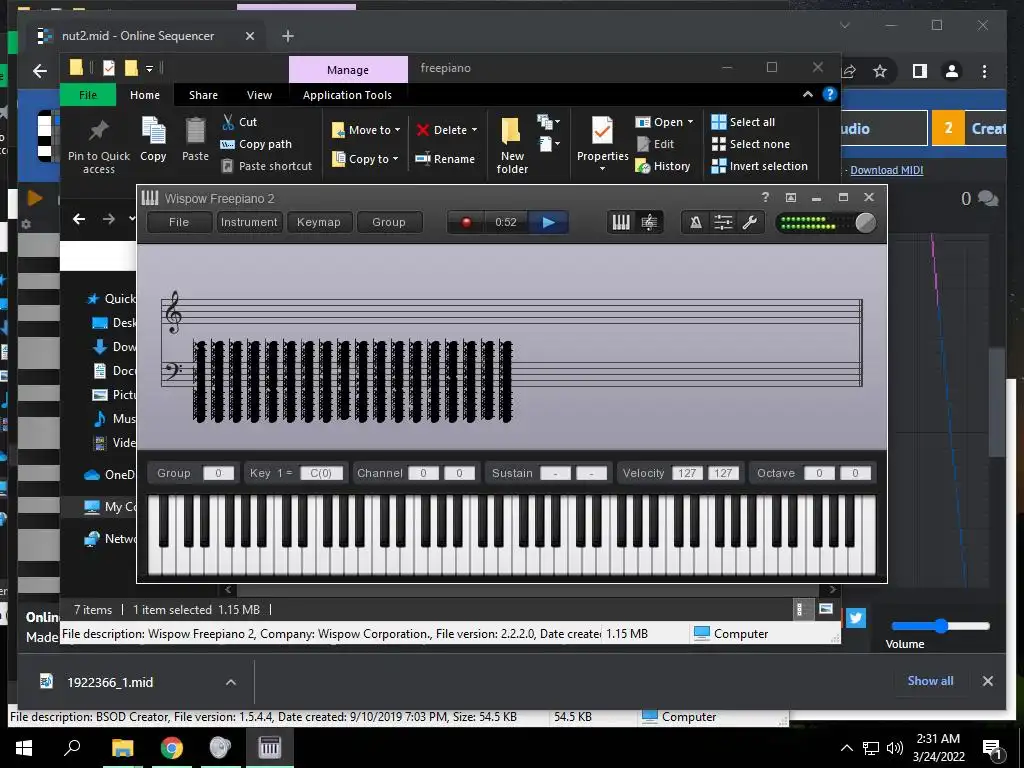1024x768 pixels.
Task: Select Network in the navigation pane
Action: 111,538
